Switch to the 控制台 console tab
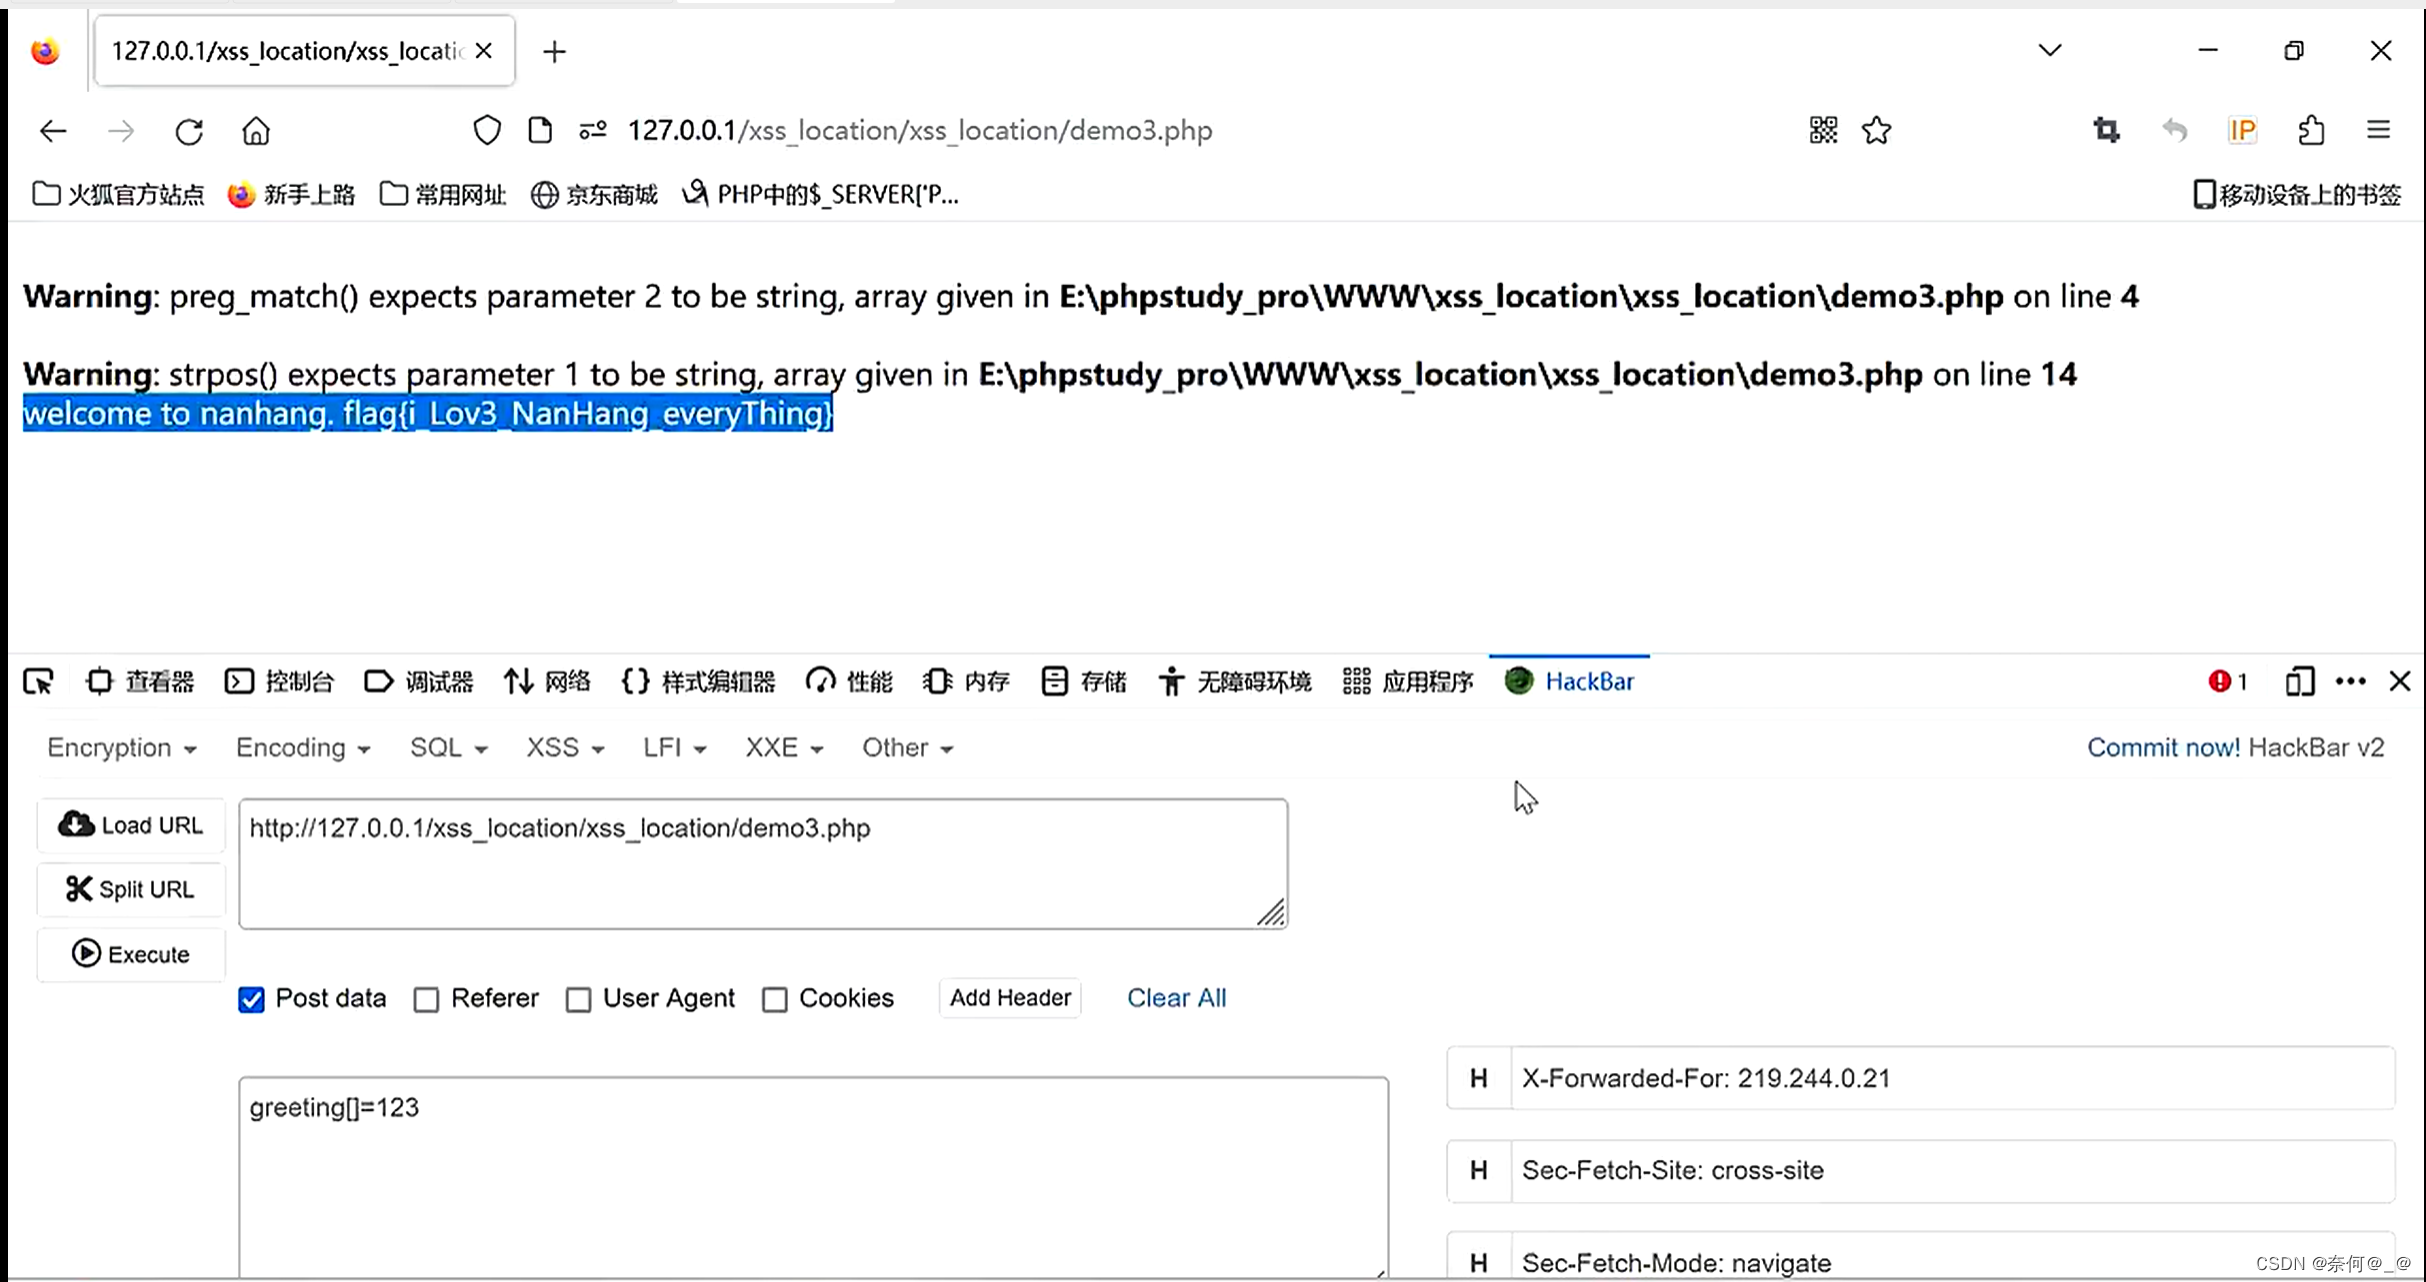This screenshot has width=2426, height=1282. pos(280,682)
